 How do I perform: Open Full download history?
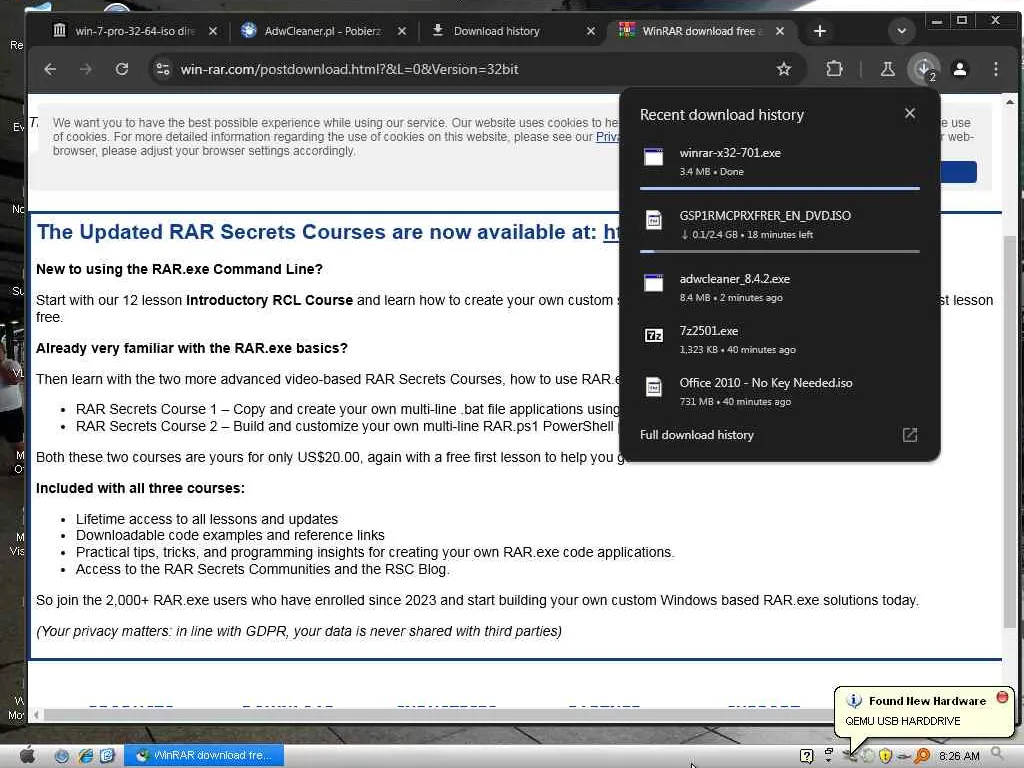(696, 435)
